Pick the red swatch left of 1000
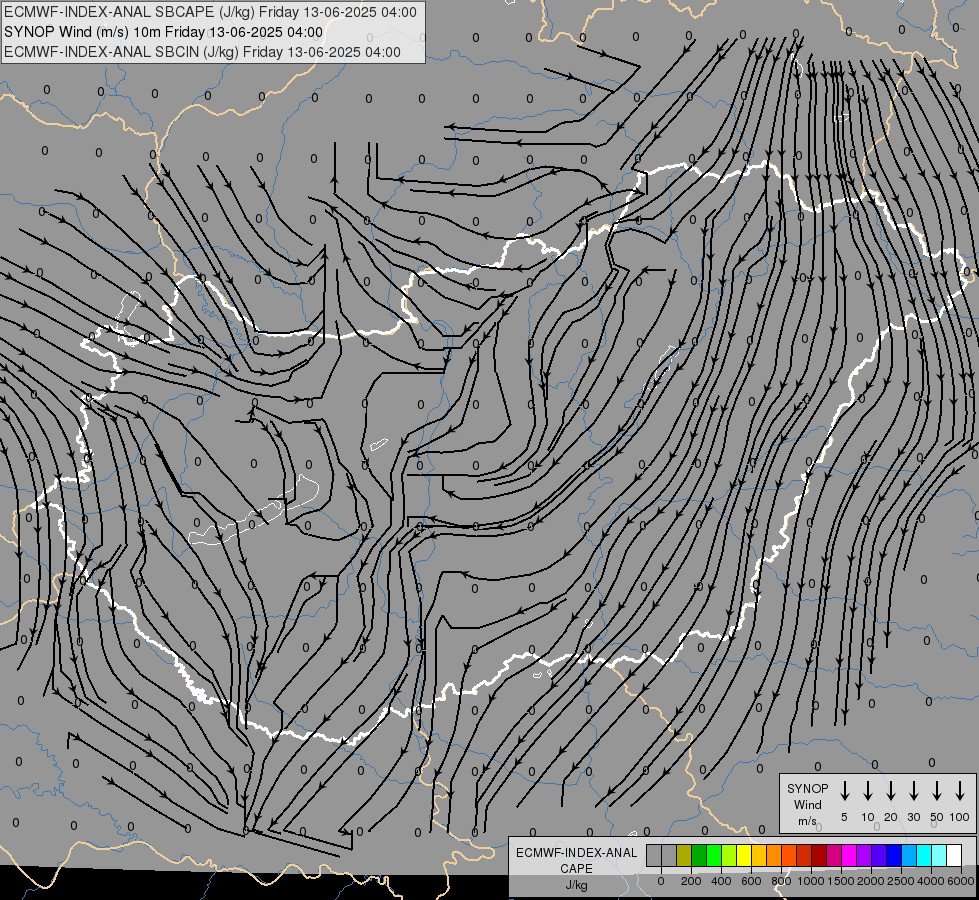The width and height of the screenshot is (979, 900). tap(804, 855)
